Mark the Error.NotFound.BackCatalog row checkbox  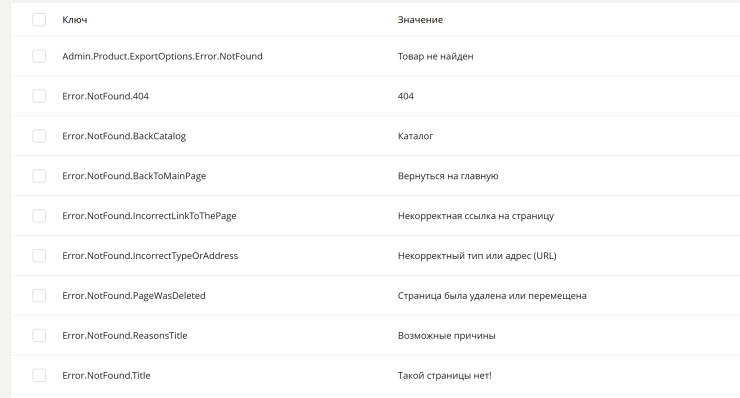pyautogui.click(x=39, y=136)
